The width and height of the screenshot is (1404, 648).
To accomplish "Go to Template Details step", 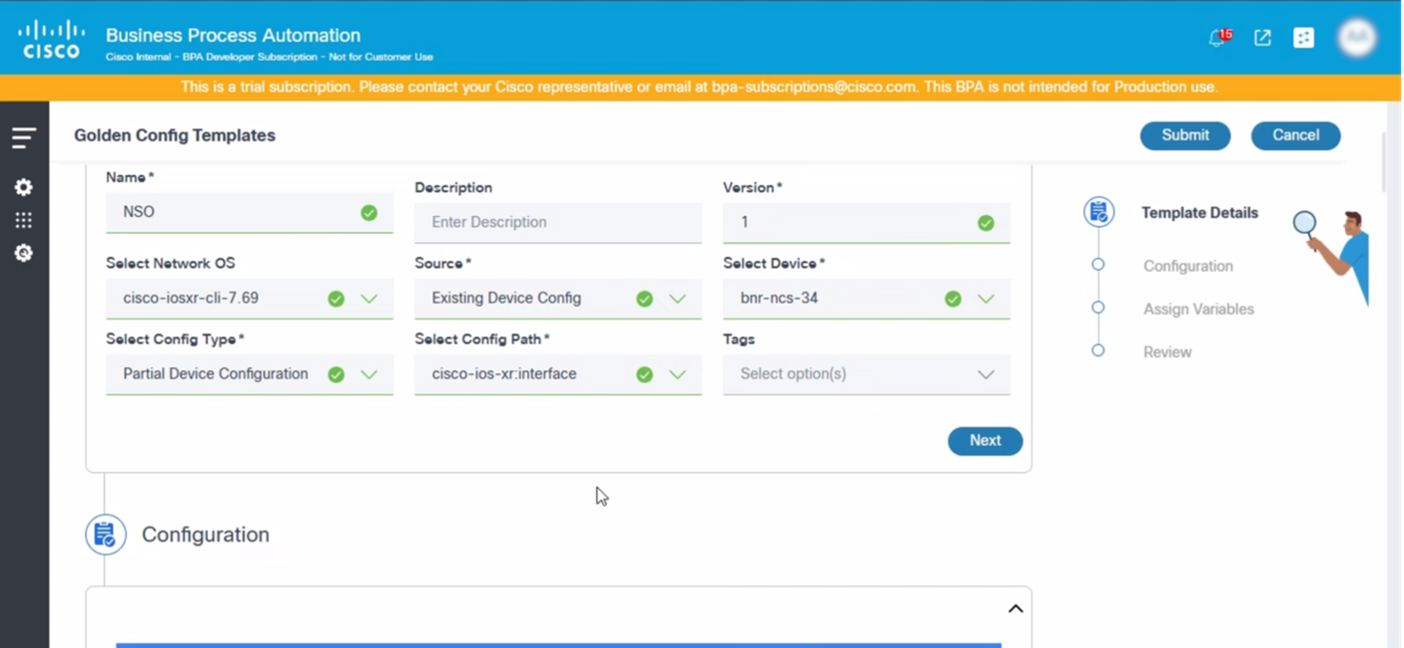I will click(1200, 213).
